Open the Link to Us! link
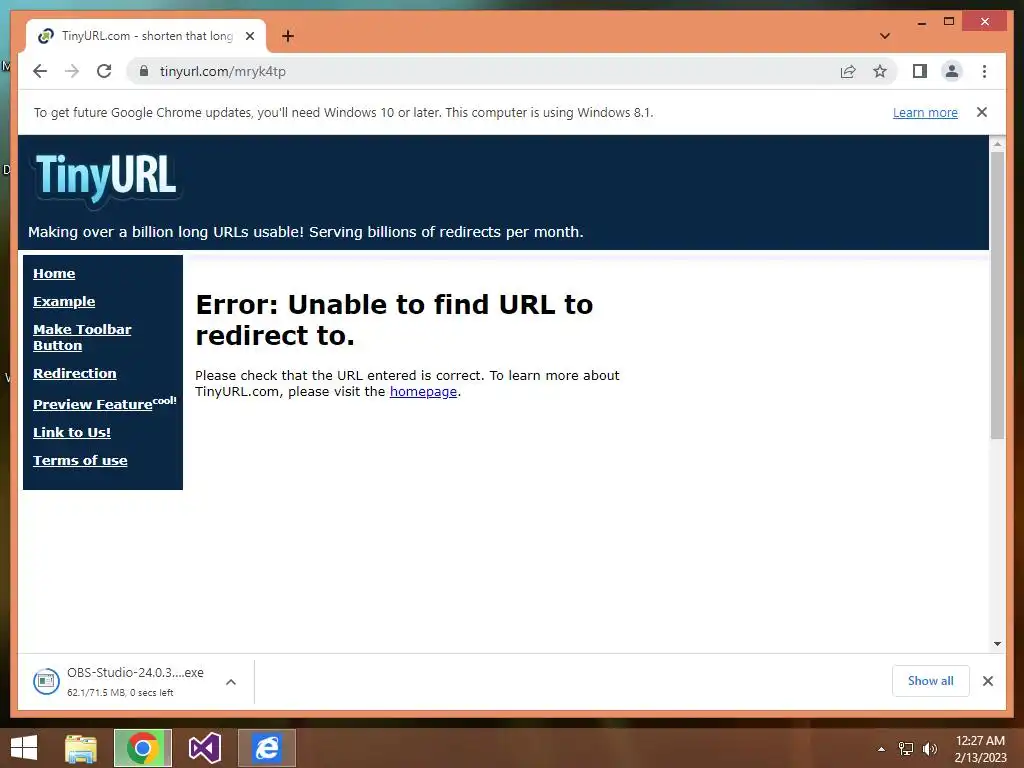The image size is (1024, 768). click(x=72, y=432)
